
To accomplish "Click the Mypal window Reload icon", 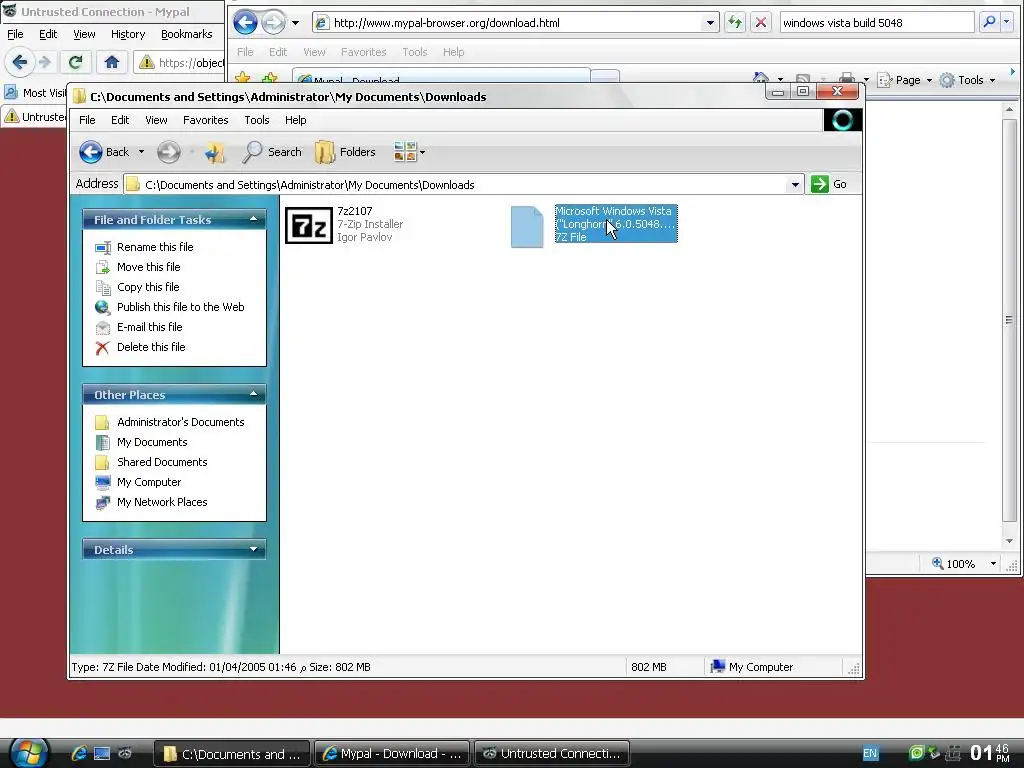I will tap(75, 62).
